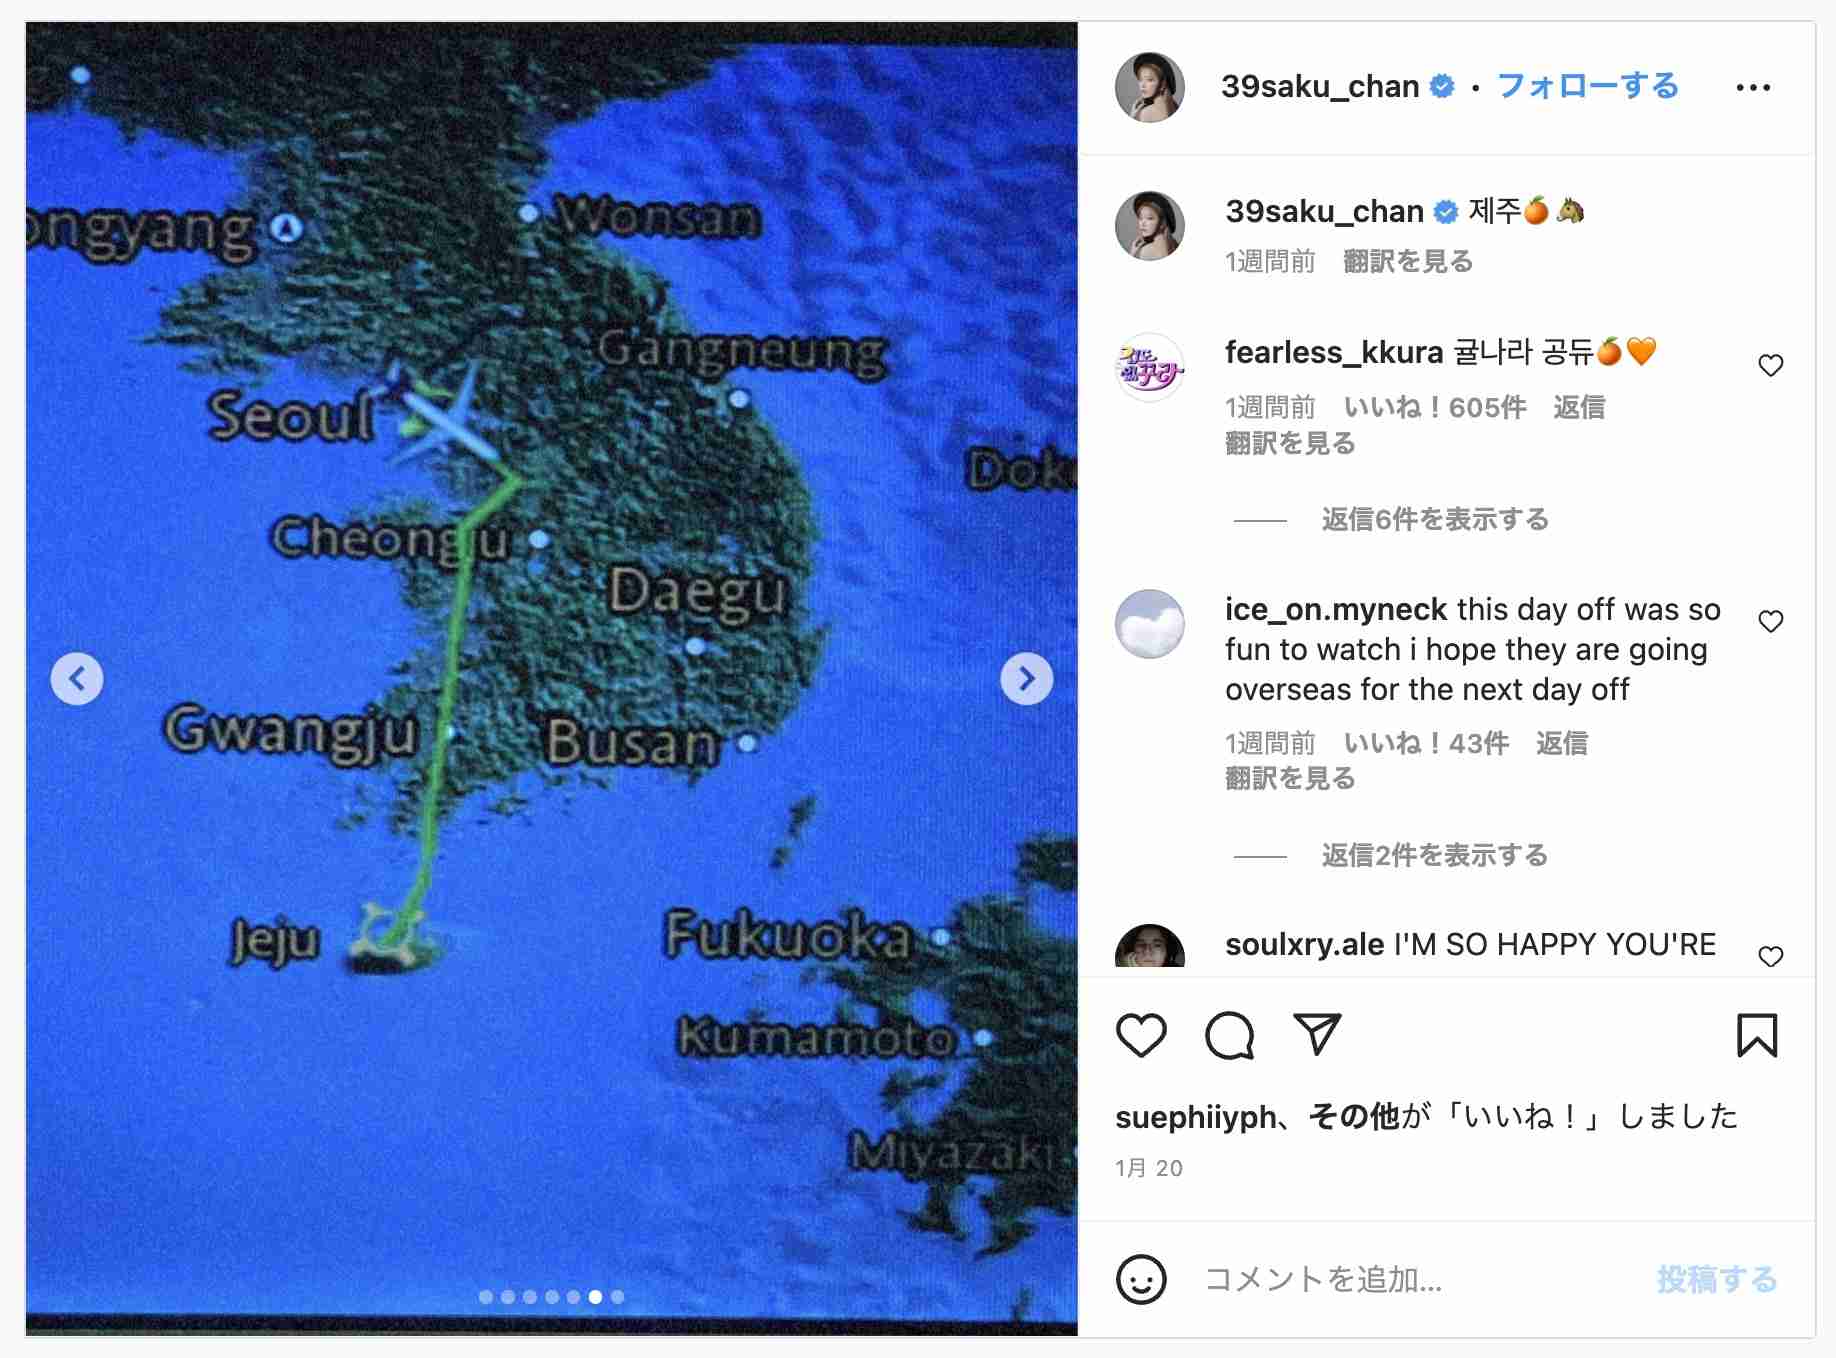Go to the previous carousel photo
Viewport: 1836px width, 1358px height.
tap(77, 679)
